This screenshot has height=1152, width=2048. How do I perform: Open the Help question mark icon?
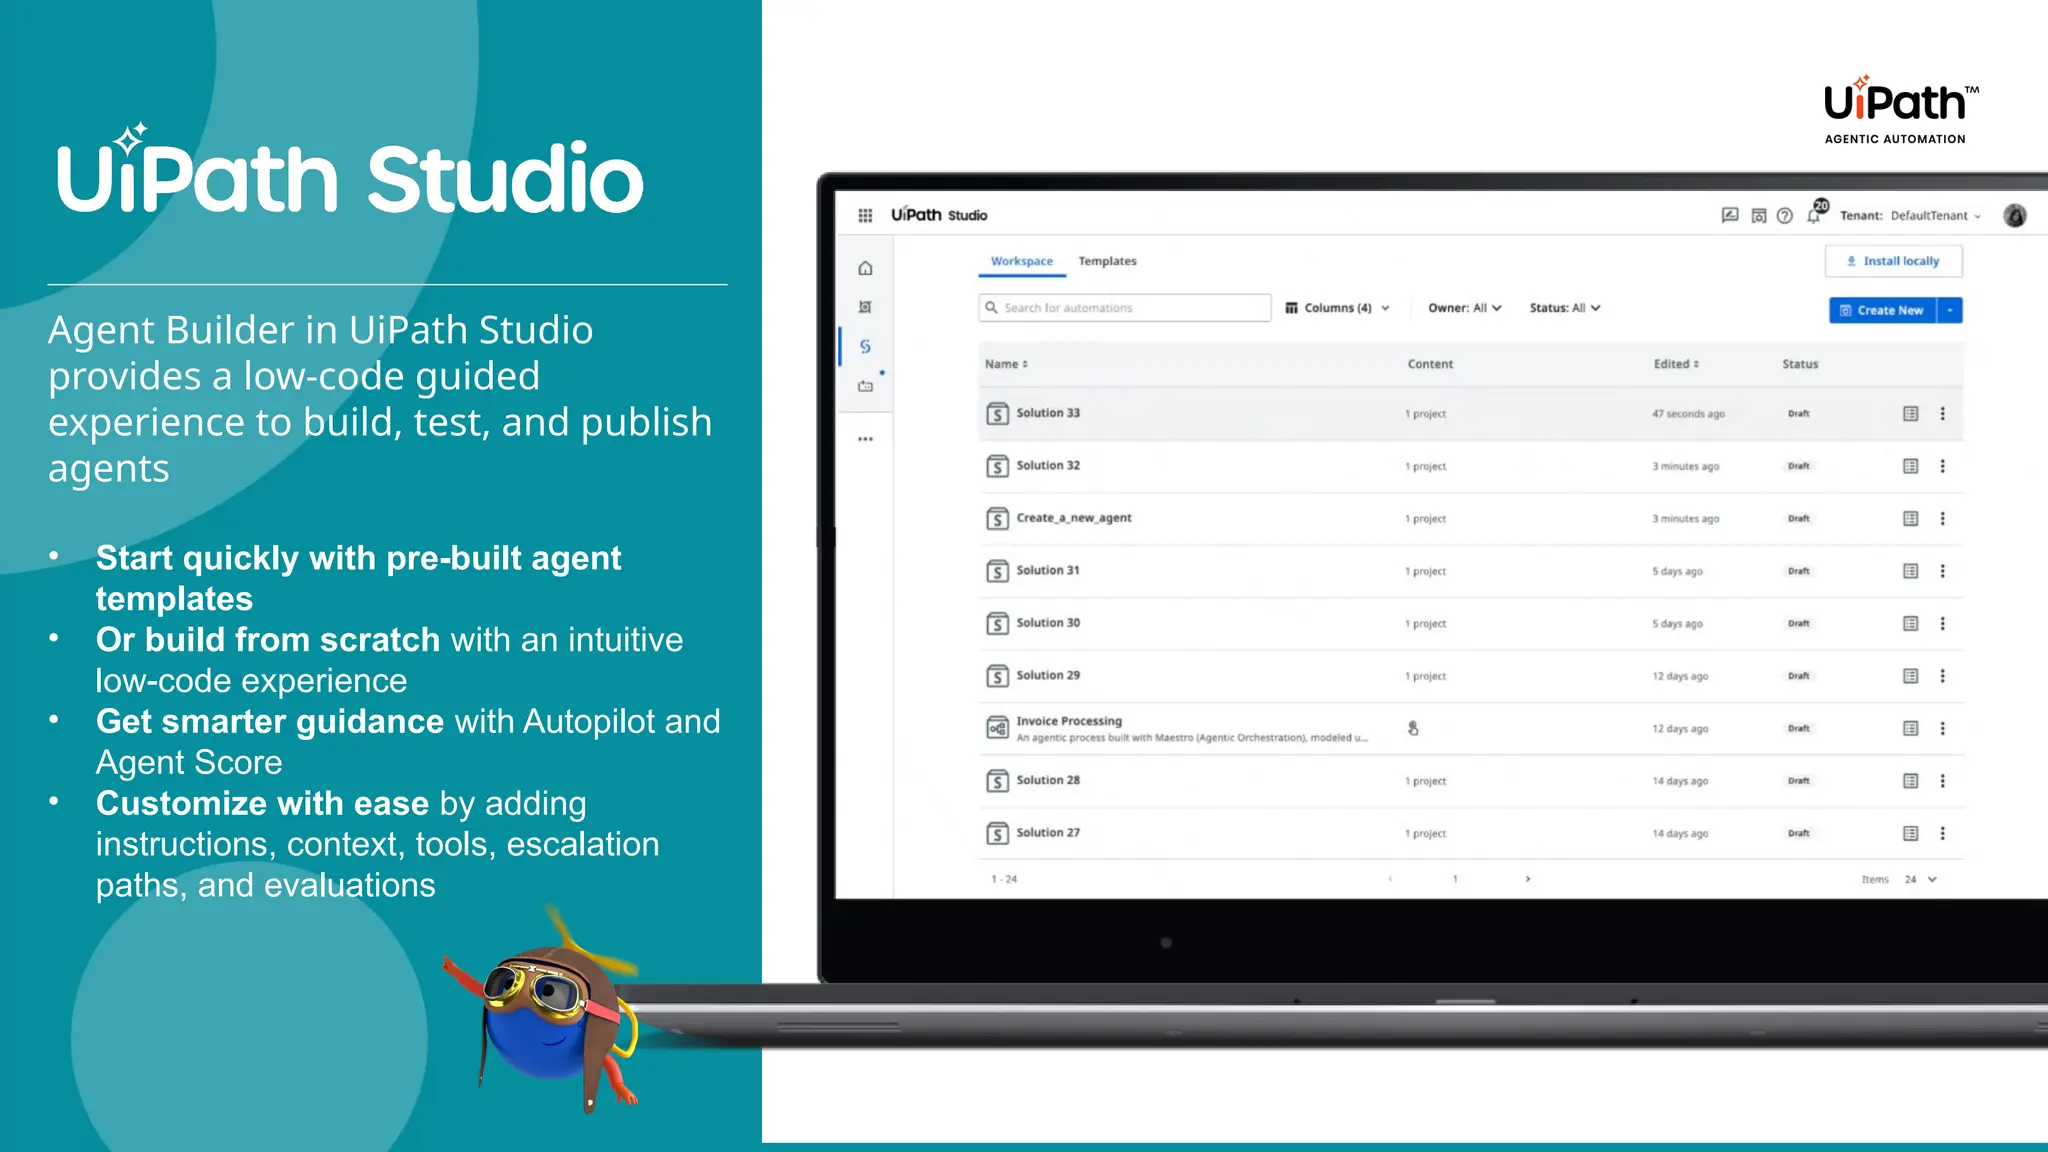[x=1785, y=215]
